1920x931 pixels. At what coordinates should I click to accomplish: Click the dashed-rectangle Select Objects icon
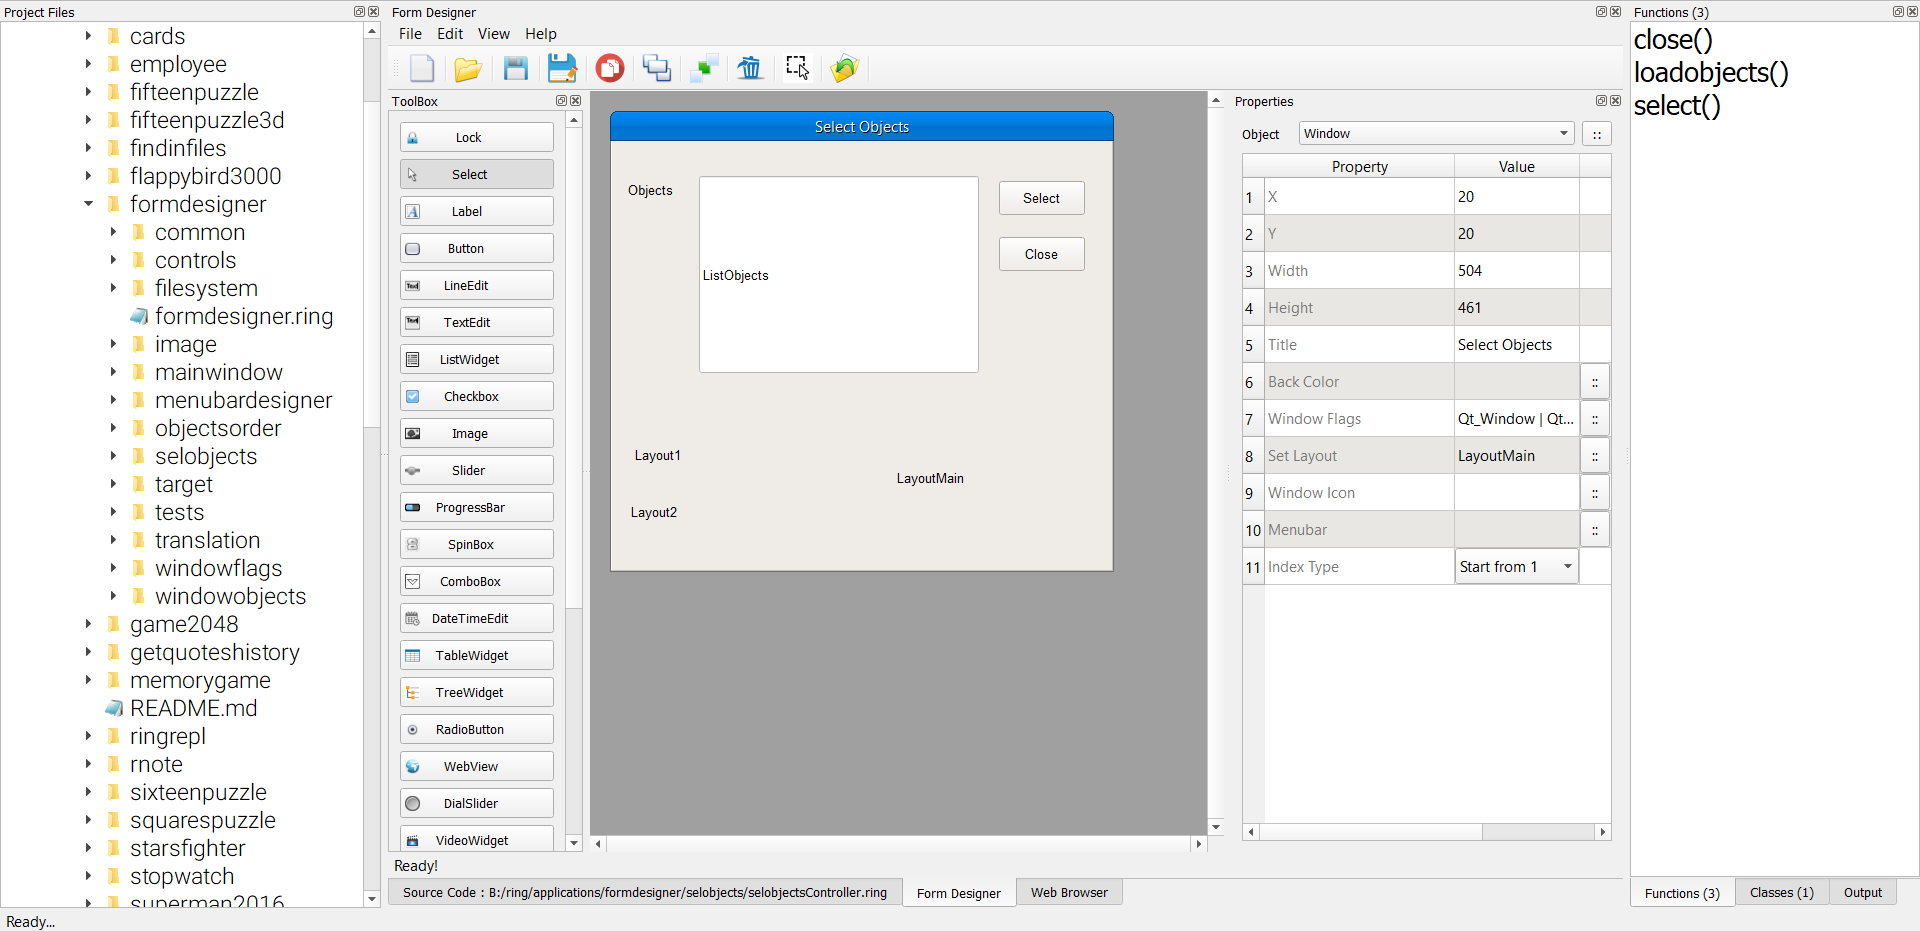click(x=797, y=68)
